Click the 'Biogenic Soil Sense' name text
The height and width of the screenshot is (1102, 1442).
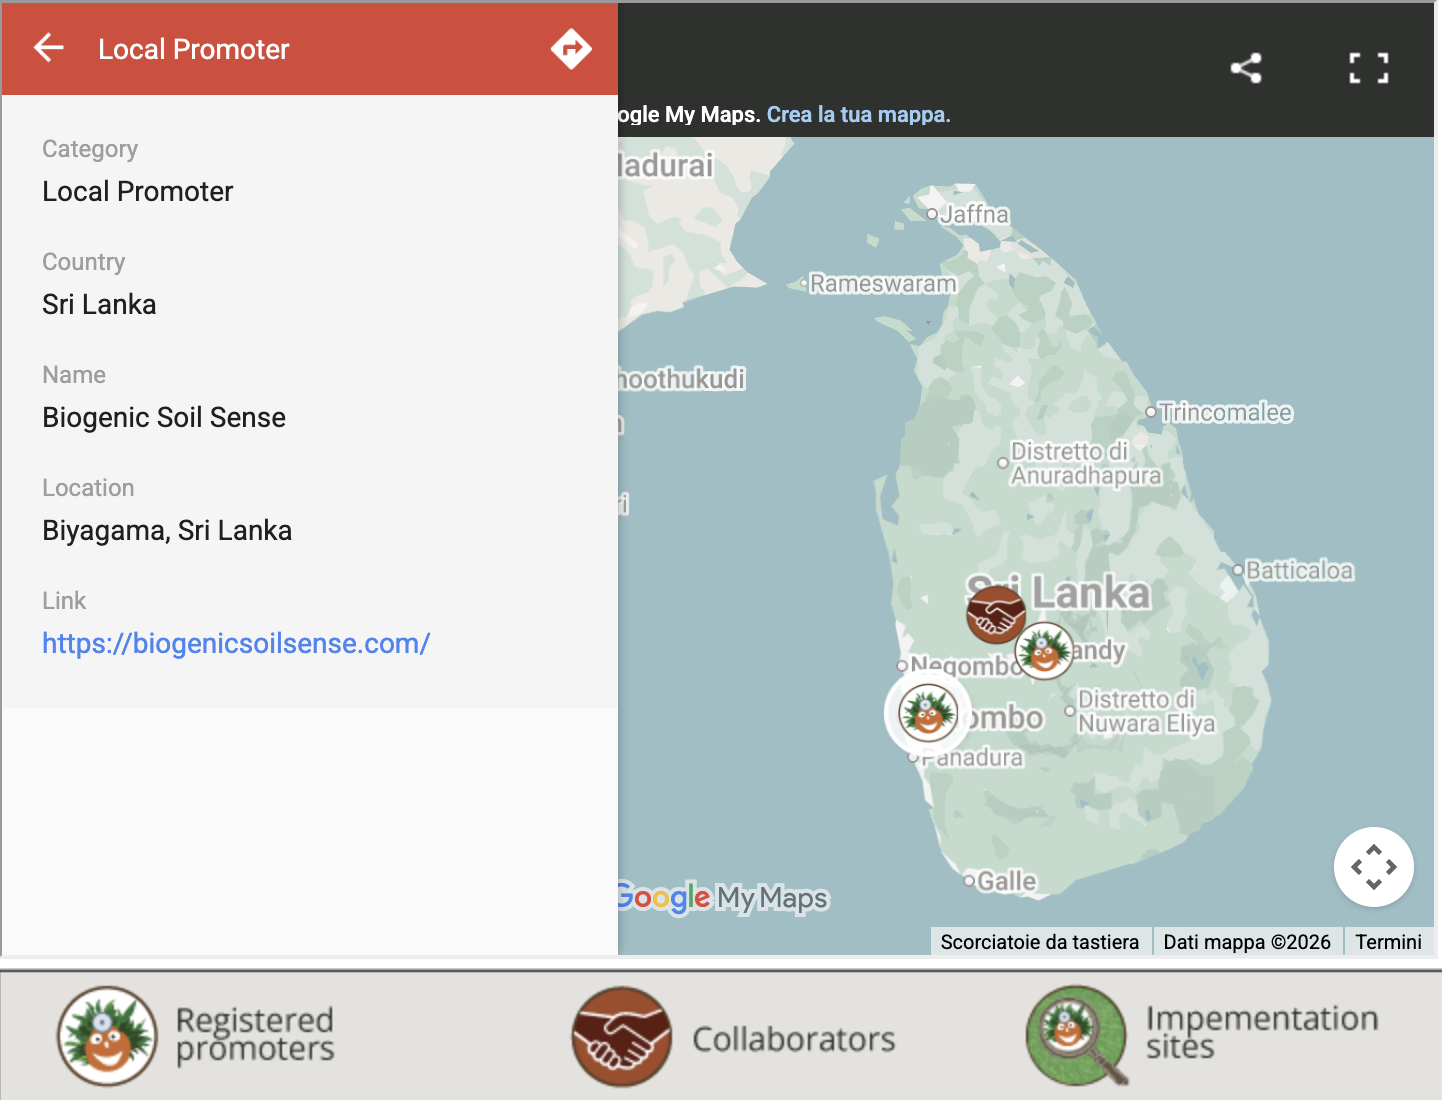(x=164, y=417)
